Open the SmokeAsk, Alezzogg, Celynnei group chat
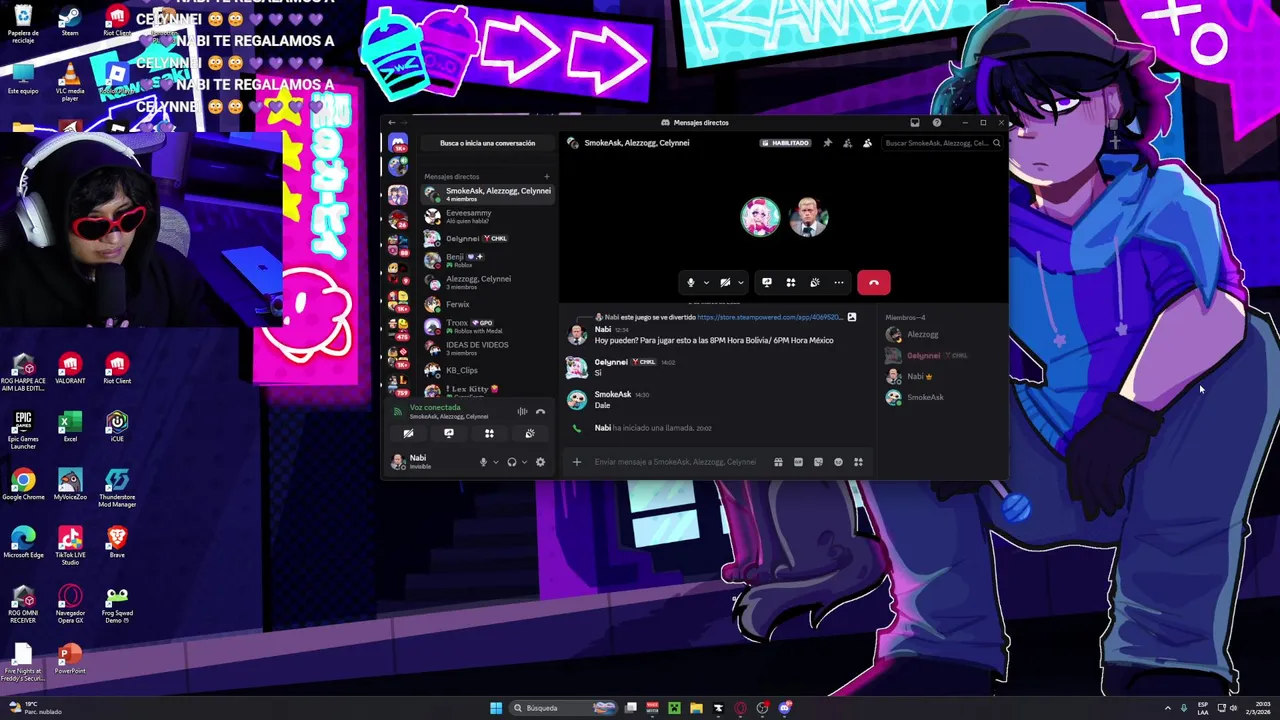The width and height of the screenshot is (1280, 720). coord(487,194)
